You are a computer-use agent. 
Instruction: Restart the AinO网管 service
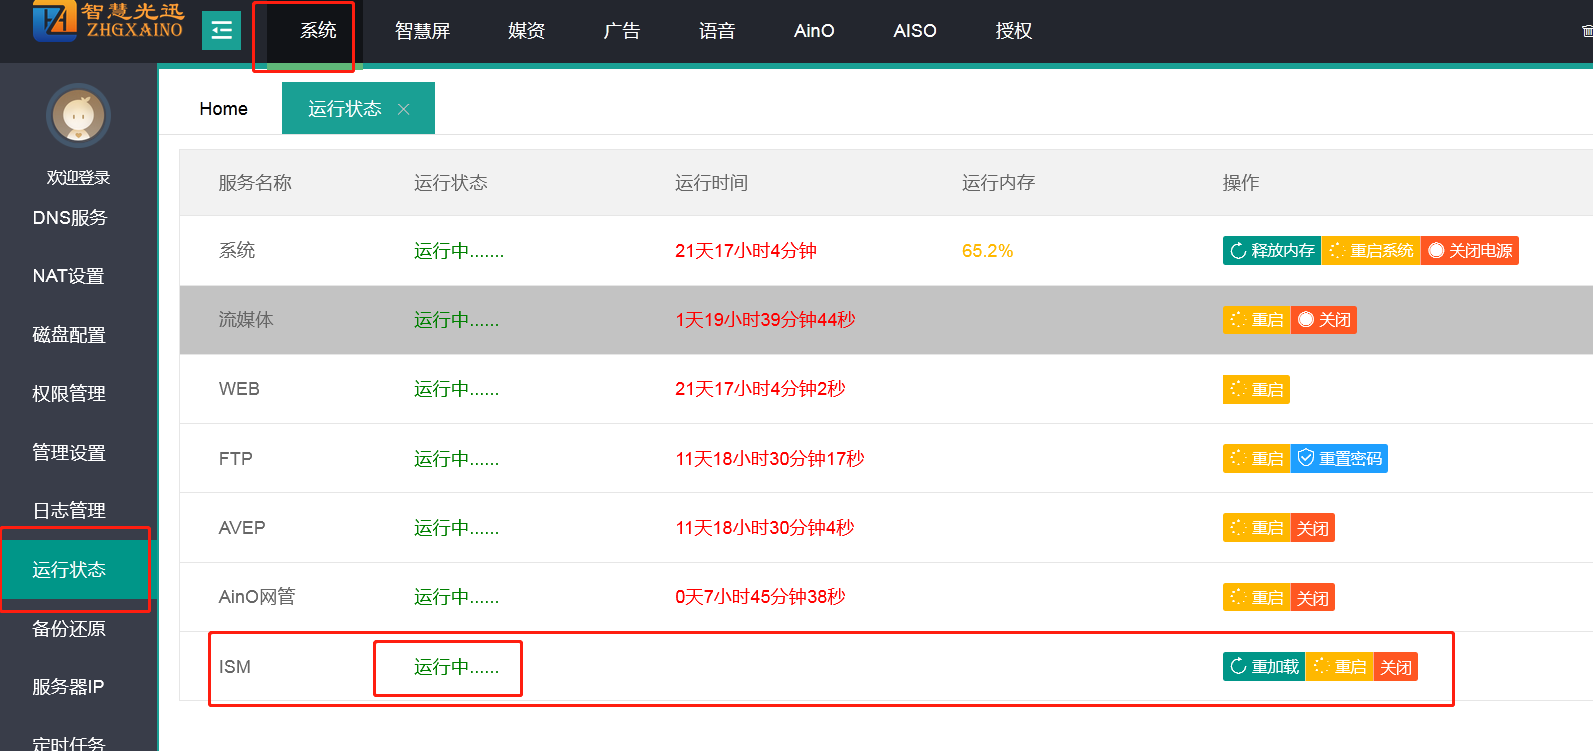tap(1256, 597)
